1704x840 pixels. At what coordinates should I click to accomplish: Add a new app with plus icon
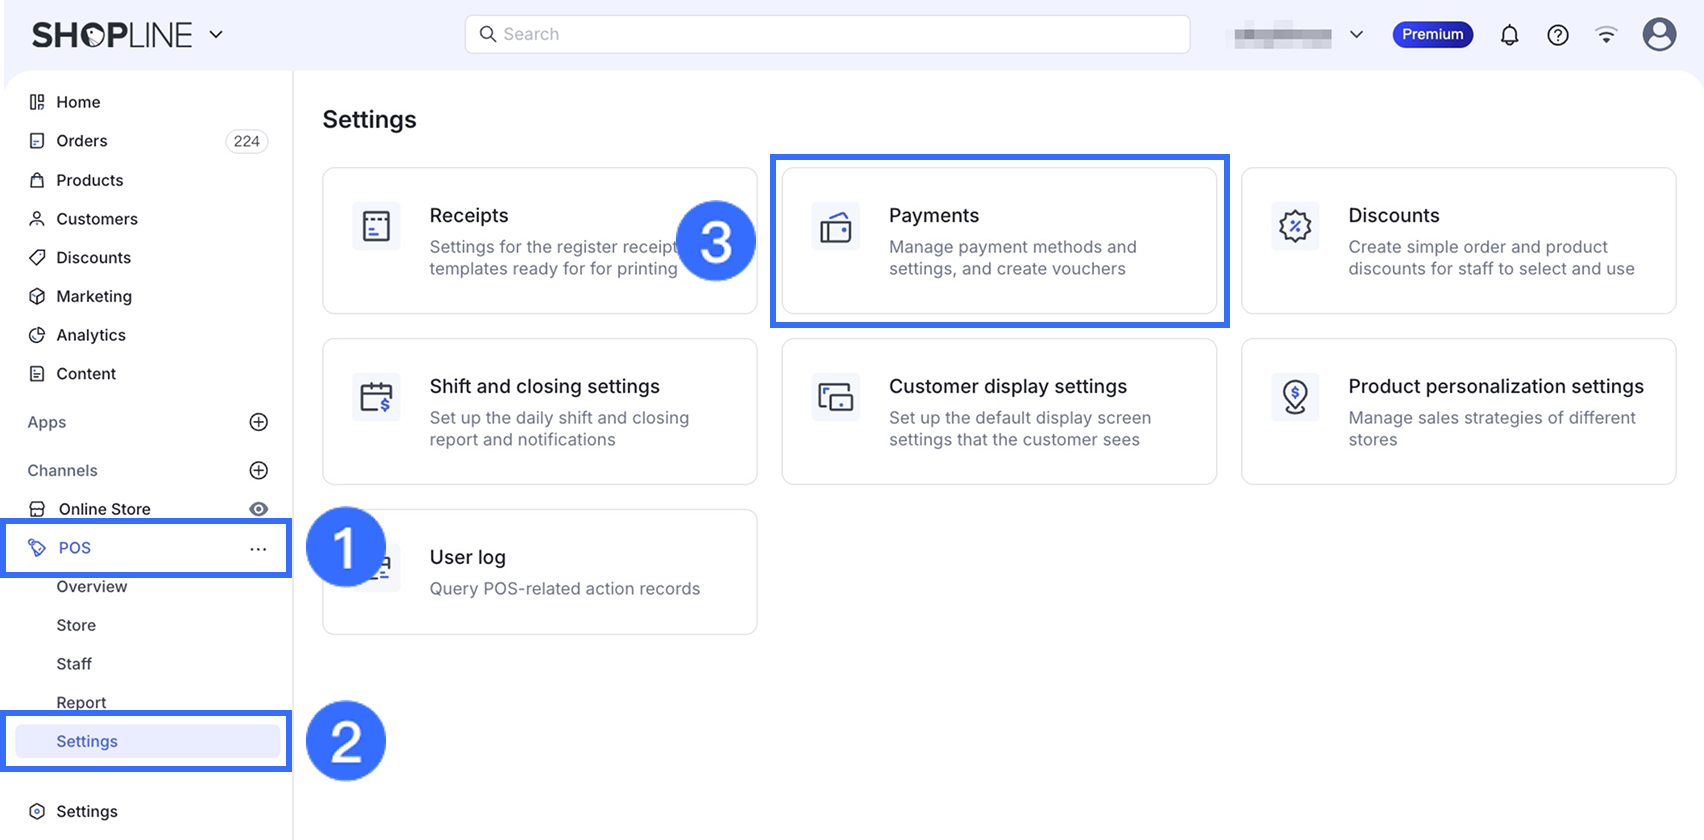click(x=258, y=422)
